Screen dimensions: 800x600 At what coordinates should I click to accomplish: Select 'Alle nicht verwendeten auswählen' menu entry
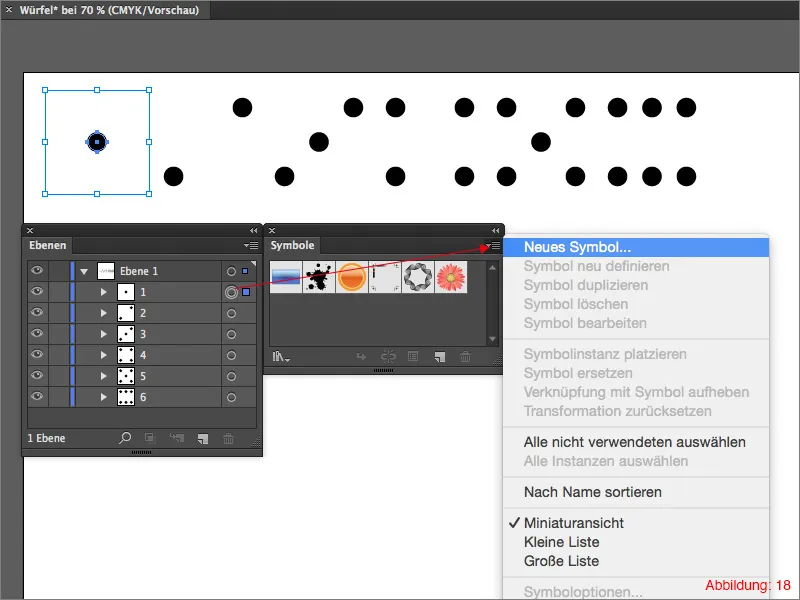pyautogui.click(x=636, y=442)
